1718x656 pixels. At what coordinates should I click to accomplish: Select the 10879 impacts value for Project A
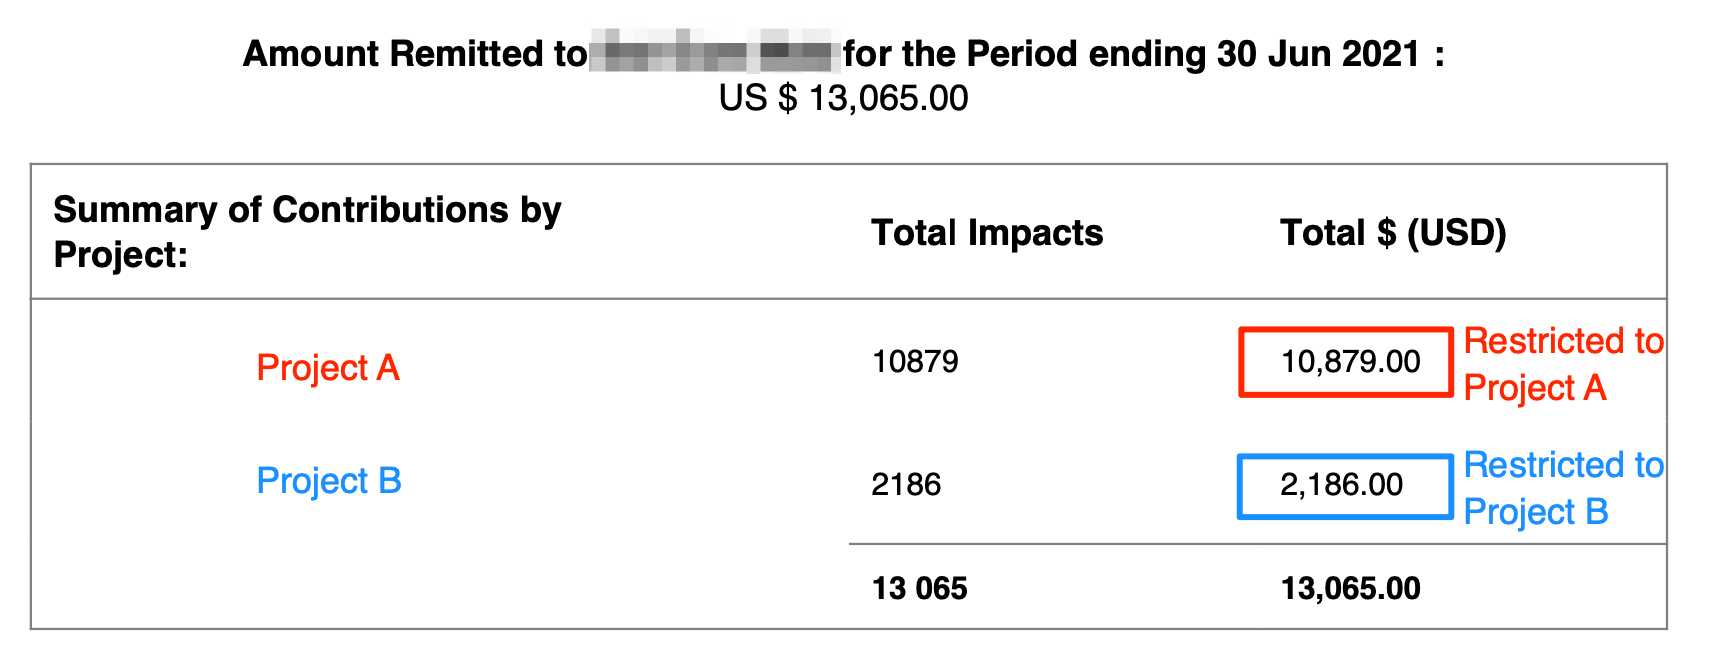pyautogui.click(x=914, y=361)
